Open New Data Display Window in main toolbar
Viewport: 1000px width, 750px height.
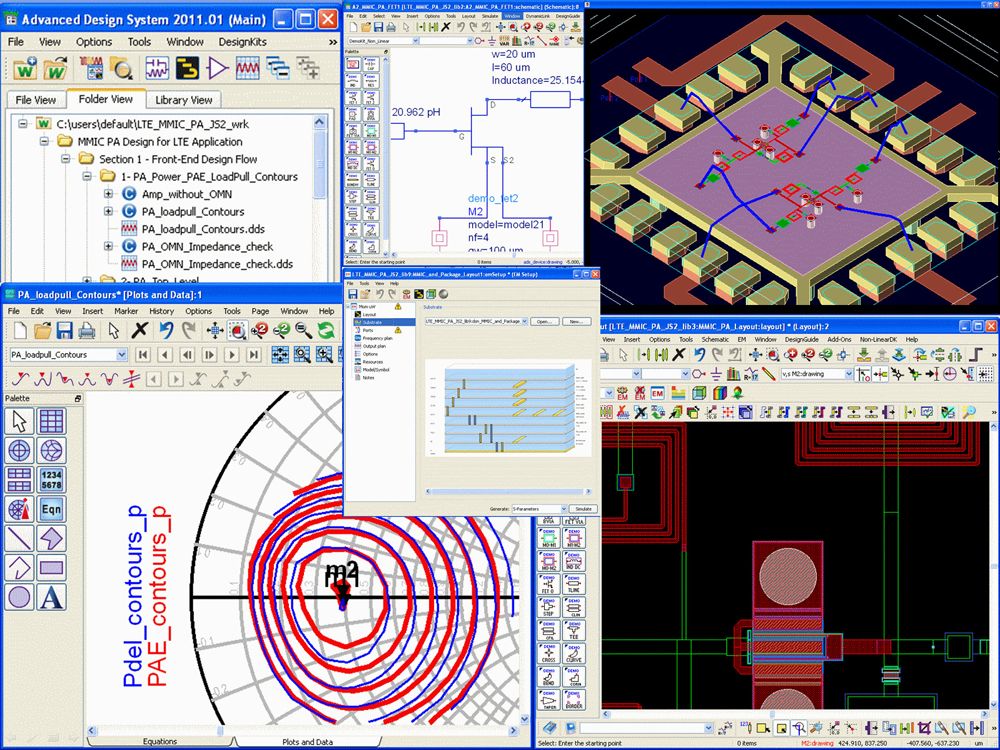[x=247, y=68]
